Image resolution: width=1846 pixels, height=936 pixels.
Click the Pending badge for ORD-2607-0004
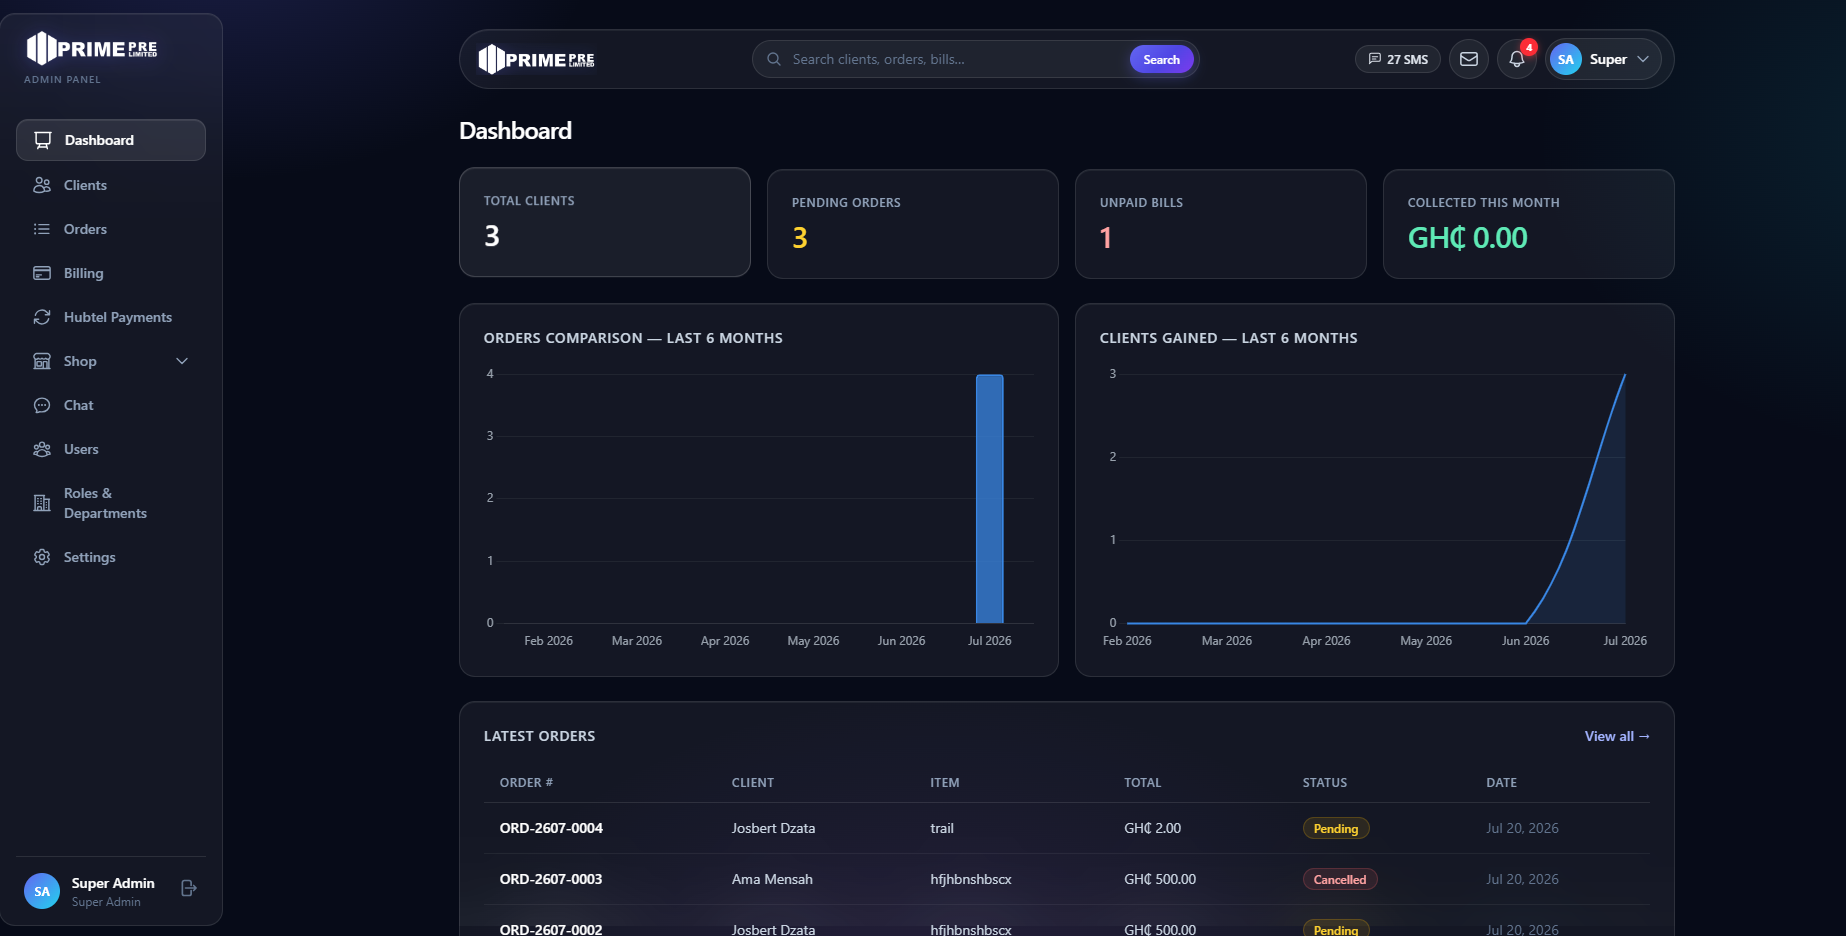[1336, 828]
